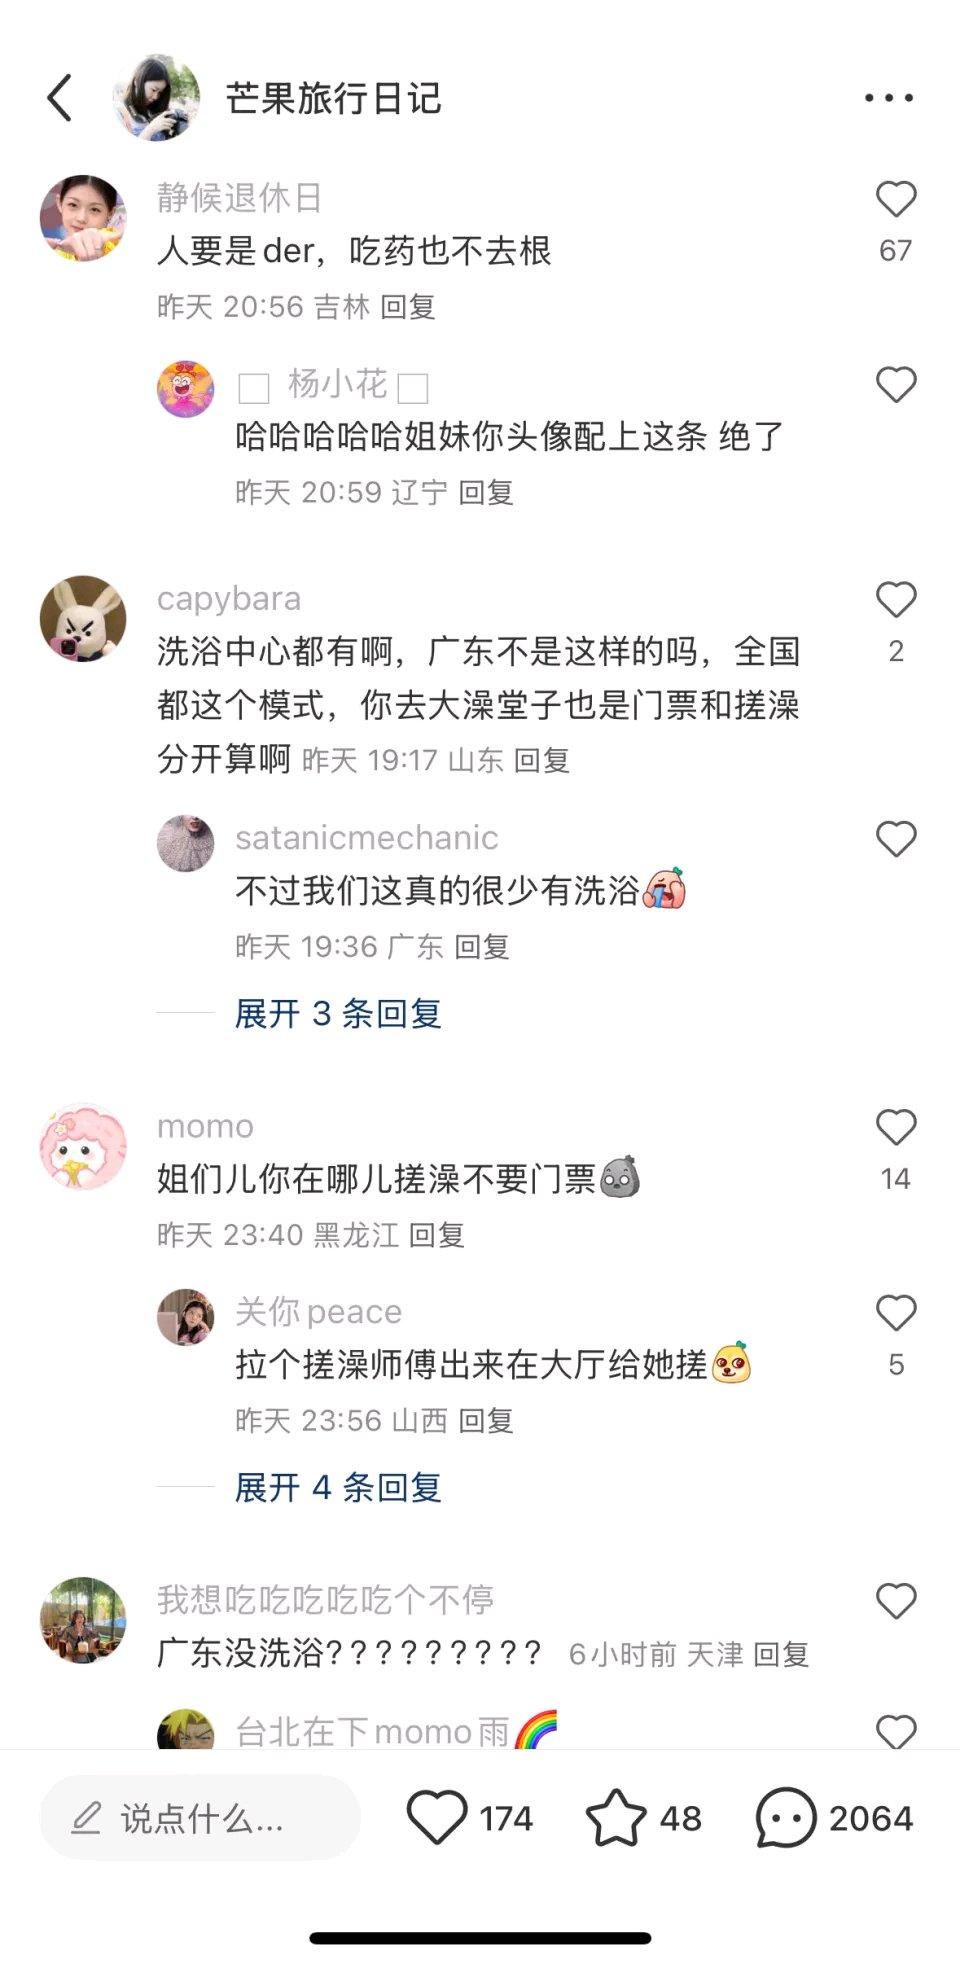Like satanicmechanic's reply

click(x=896, y=839)
